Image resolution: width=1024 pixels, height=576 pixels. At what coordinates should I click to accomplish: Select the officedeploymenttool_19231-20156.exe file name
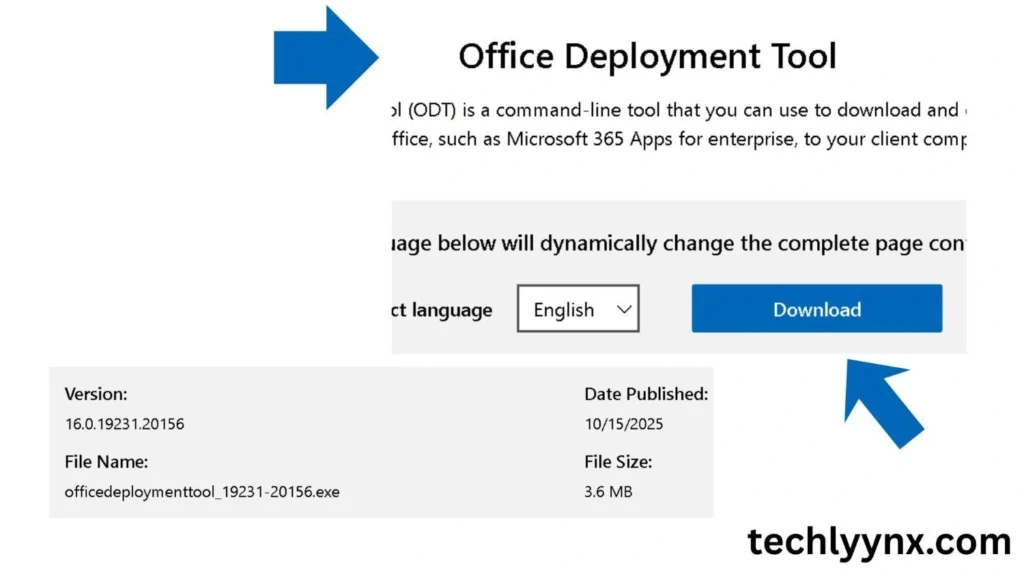point(202,492)
